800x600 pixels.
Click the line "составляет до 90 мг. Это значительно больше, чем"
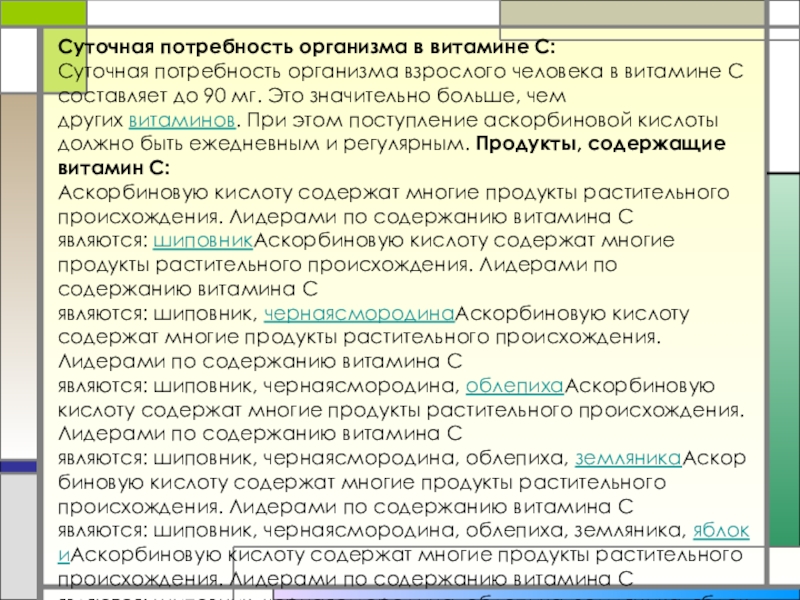coord(312,96)
